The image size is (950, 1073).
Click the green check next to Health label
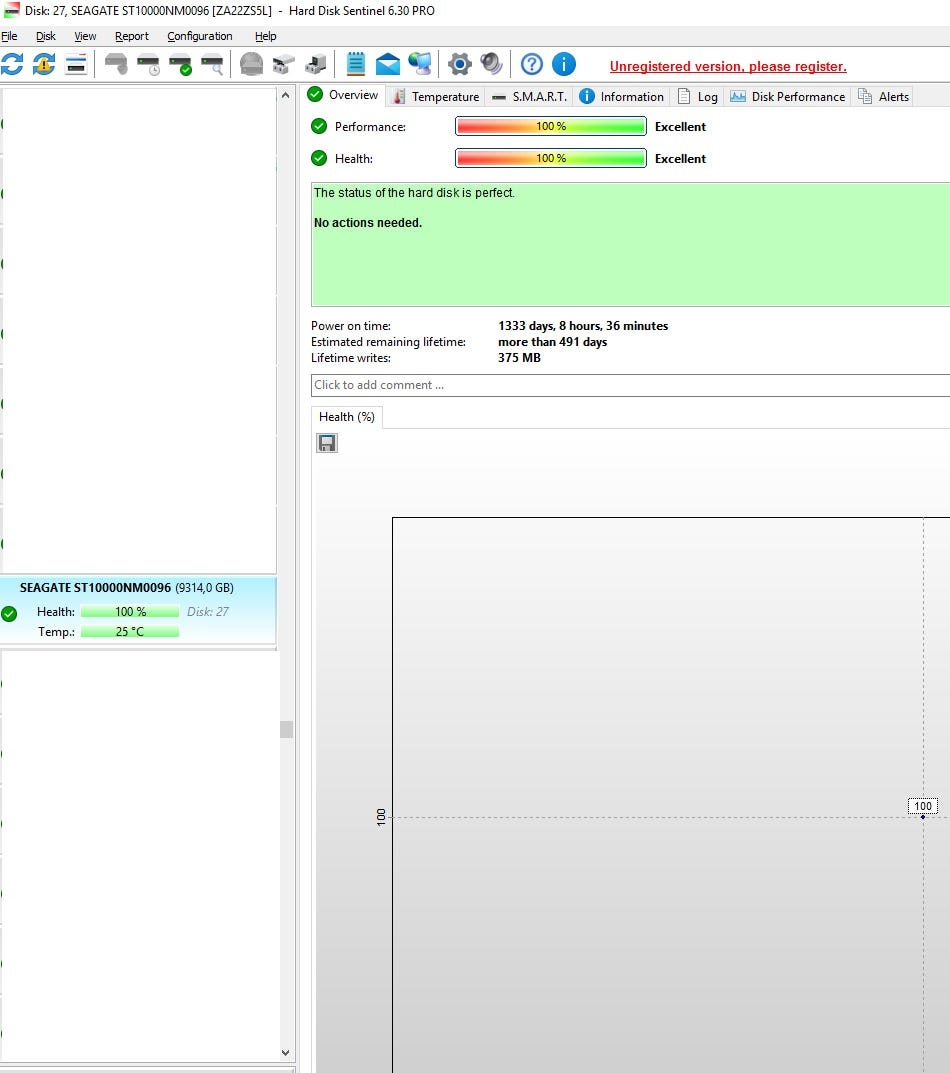[319, 158]
